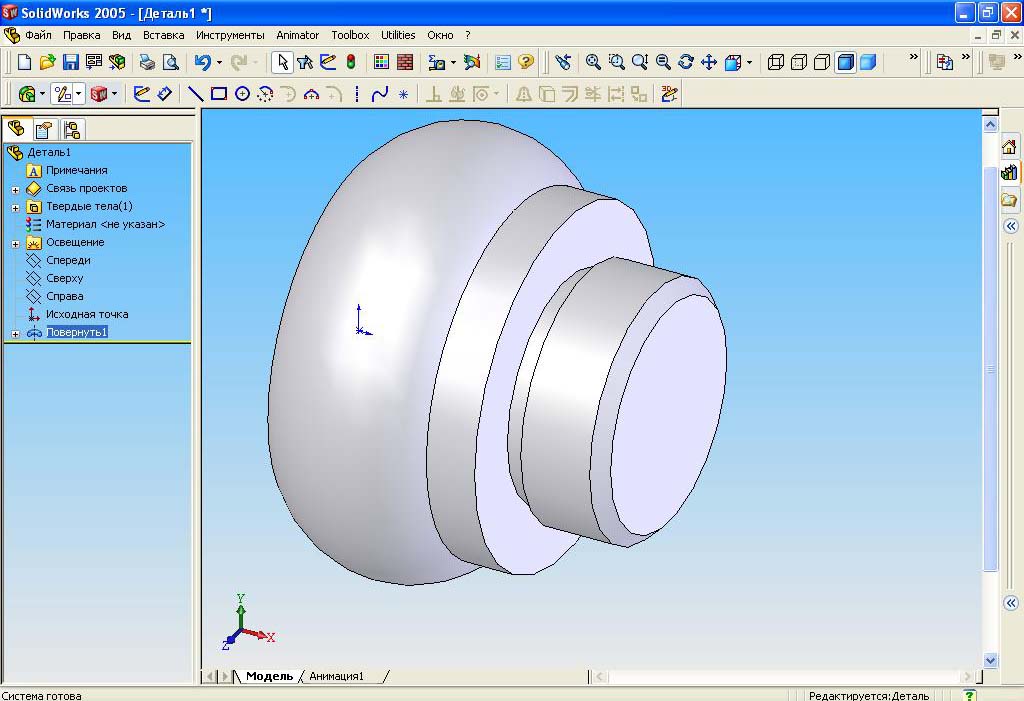1024x701 pixels.
Task: Open a file with the folder icon
Action: tap(47, 62)
